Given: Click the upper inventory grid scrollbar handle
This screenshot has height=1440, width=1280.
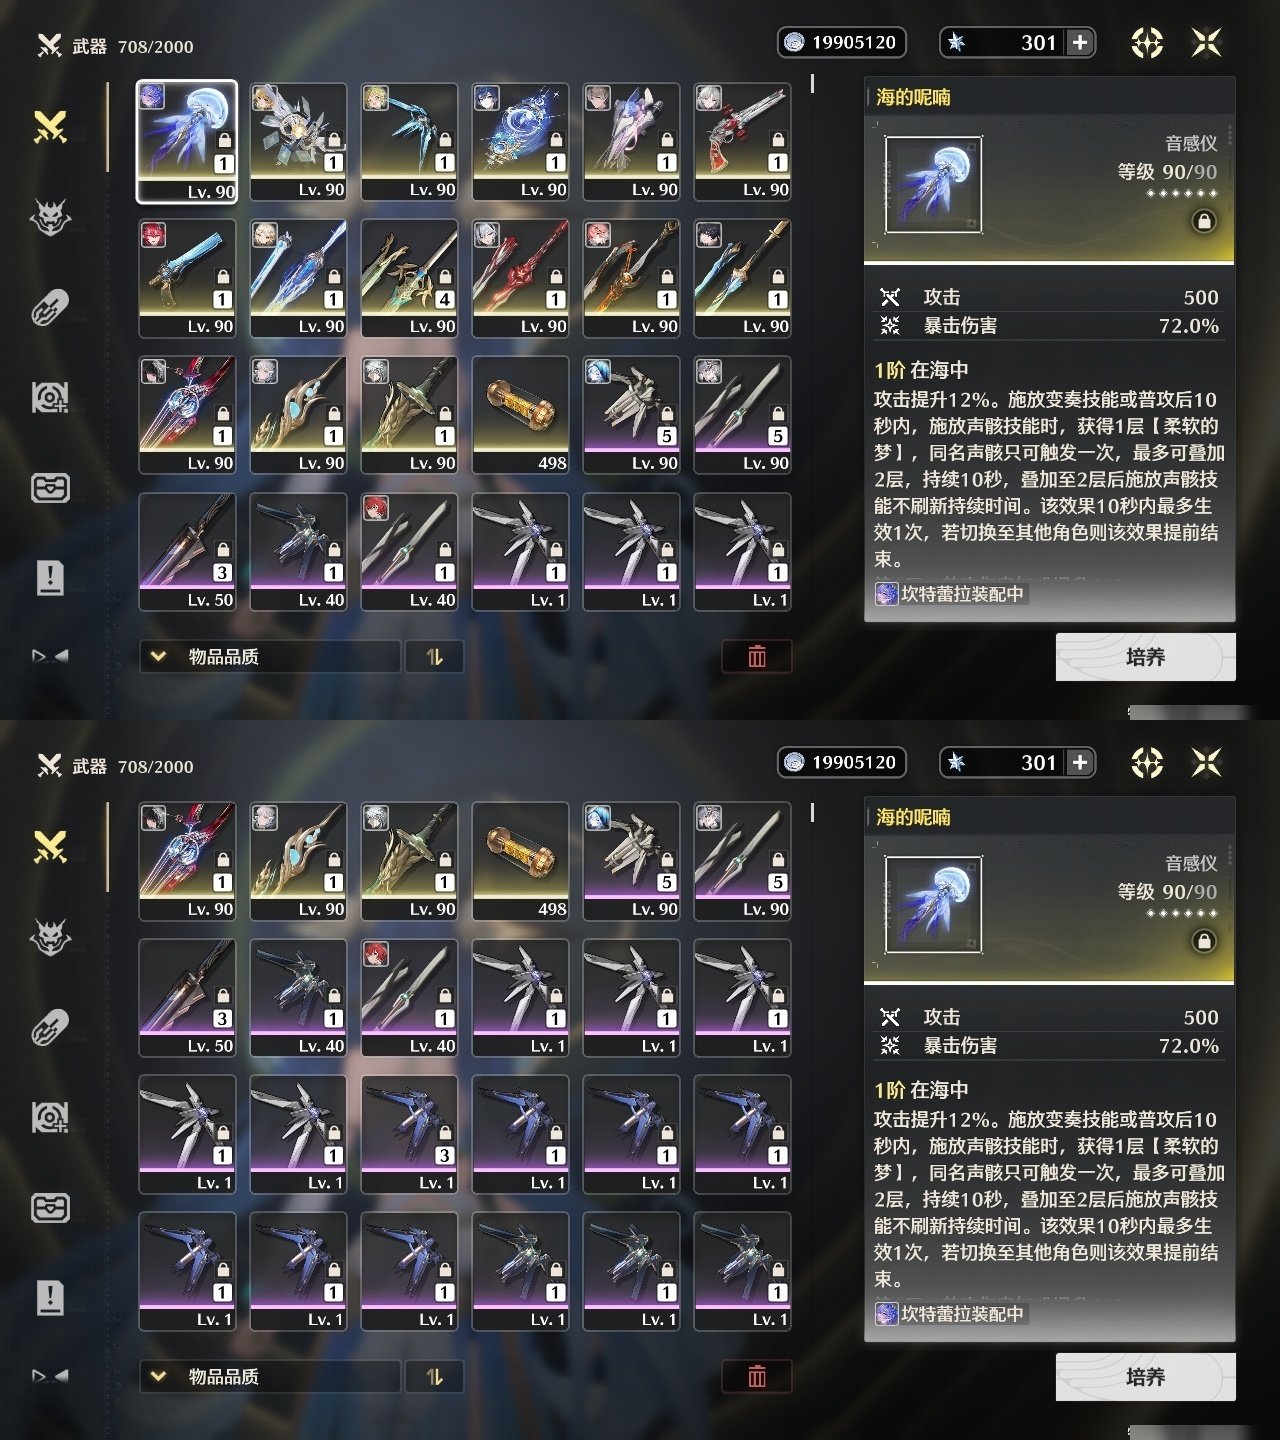Looking at the screenshot, I should [x=812, y=85].
